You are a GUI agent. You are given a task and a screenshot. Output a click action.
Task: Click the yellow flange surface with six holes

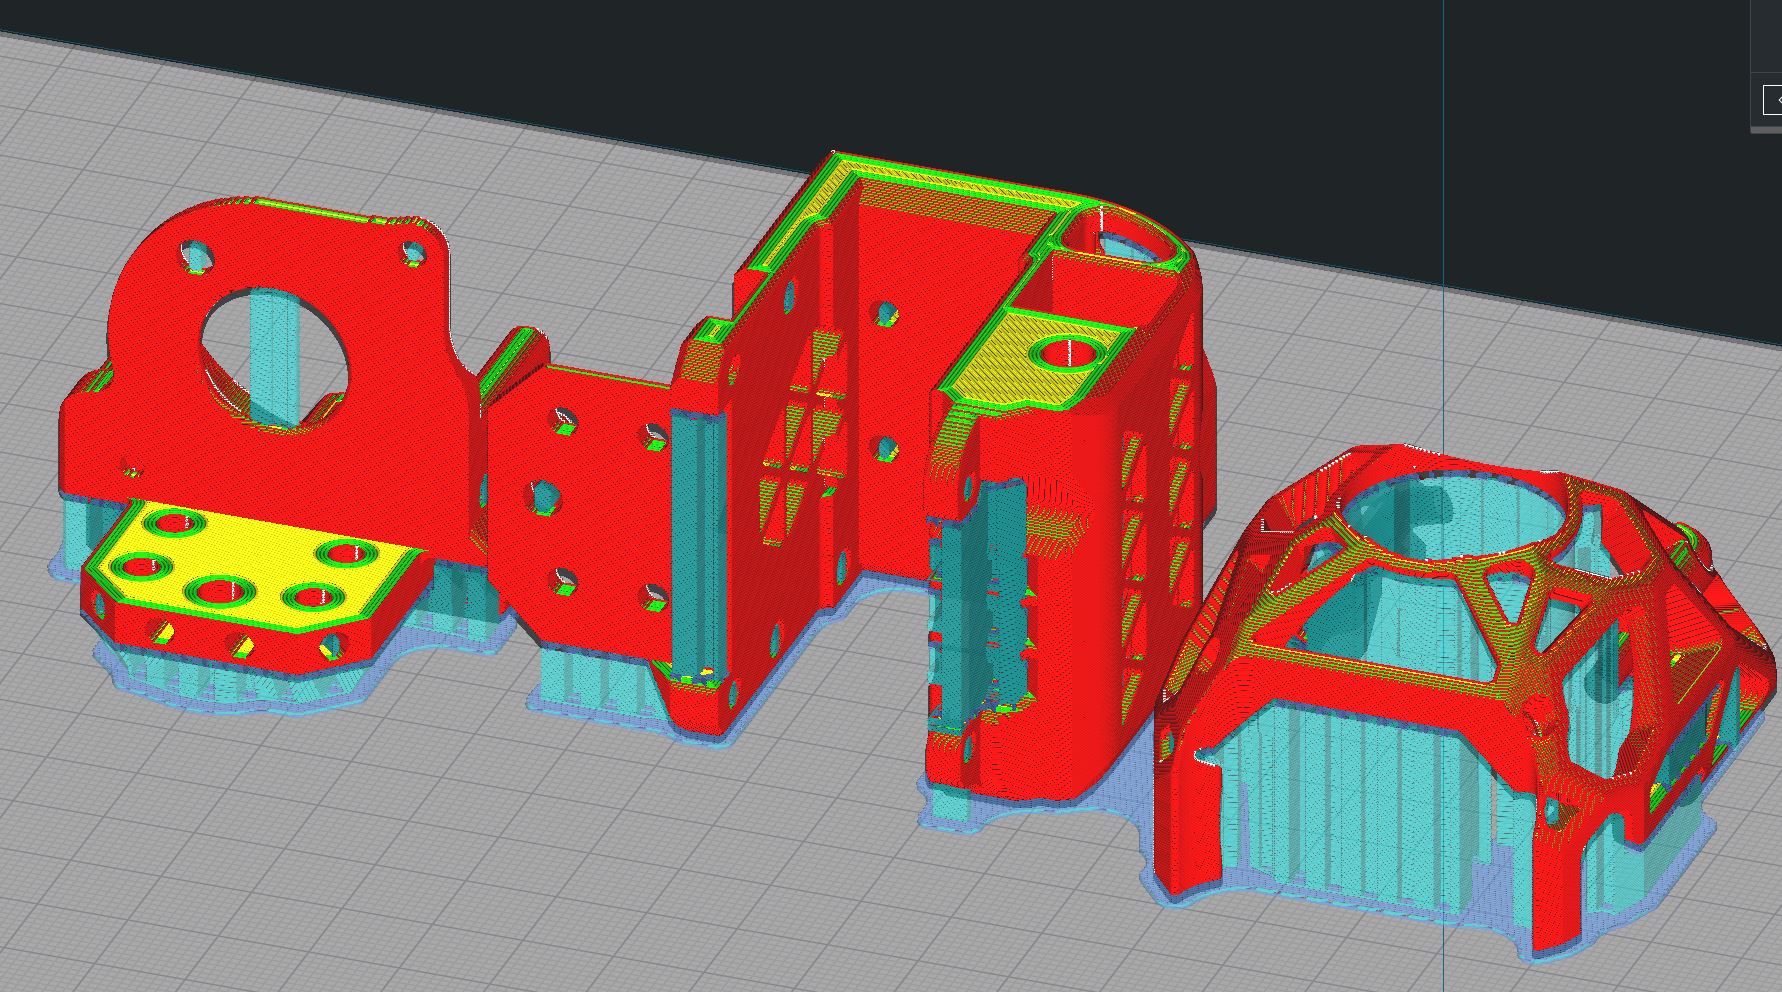[256, 566]
